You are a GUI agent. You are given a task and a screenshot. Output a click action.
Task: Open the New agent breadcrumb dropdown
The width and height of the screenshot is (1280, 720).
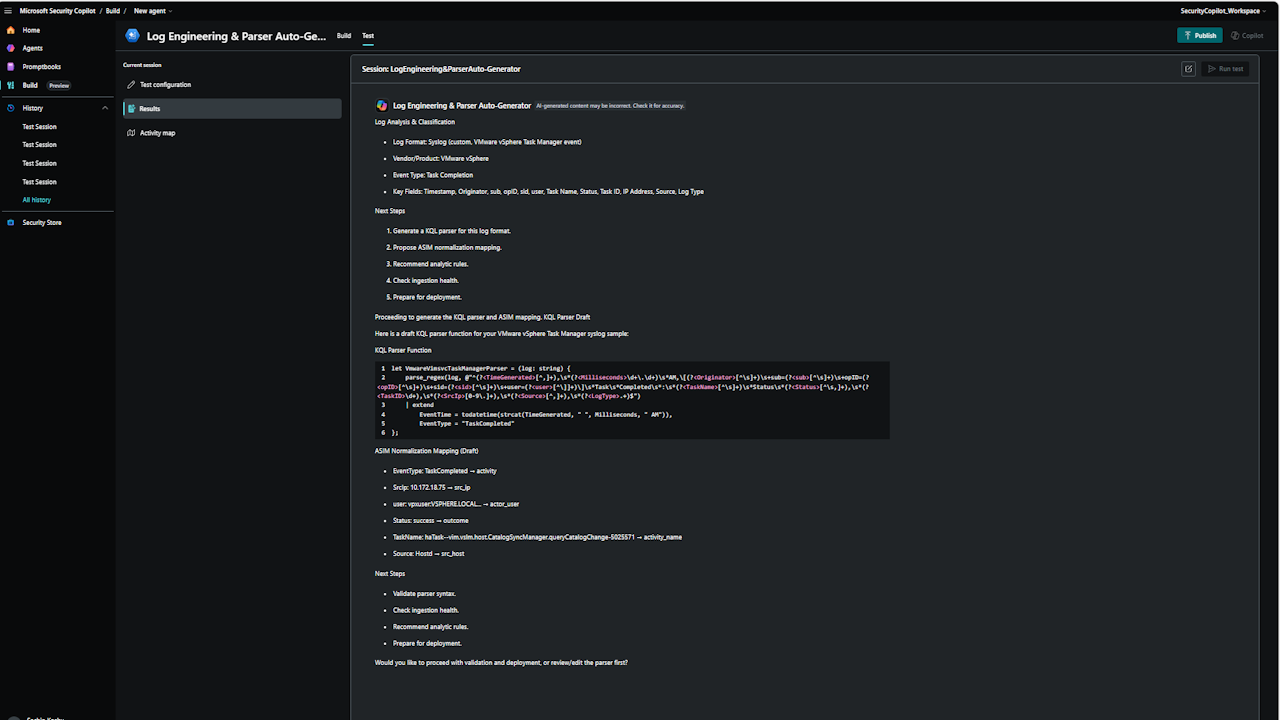[x=153, y=11]
